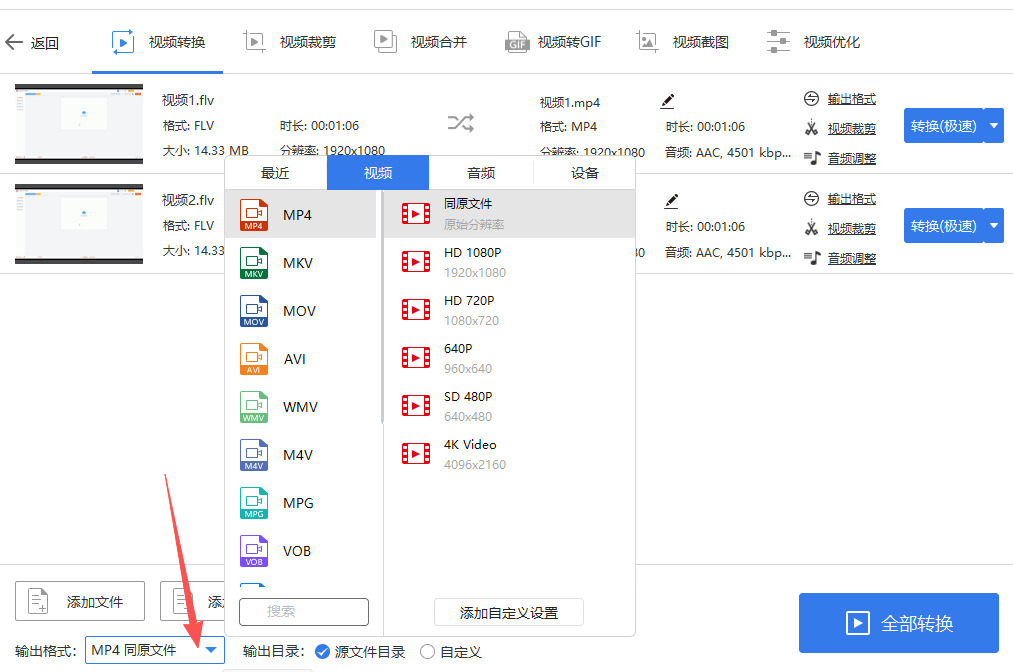Click 转换(极速) button for 视频2
The width and height of the screenshot is (1013, 672).
943,226
